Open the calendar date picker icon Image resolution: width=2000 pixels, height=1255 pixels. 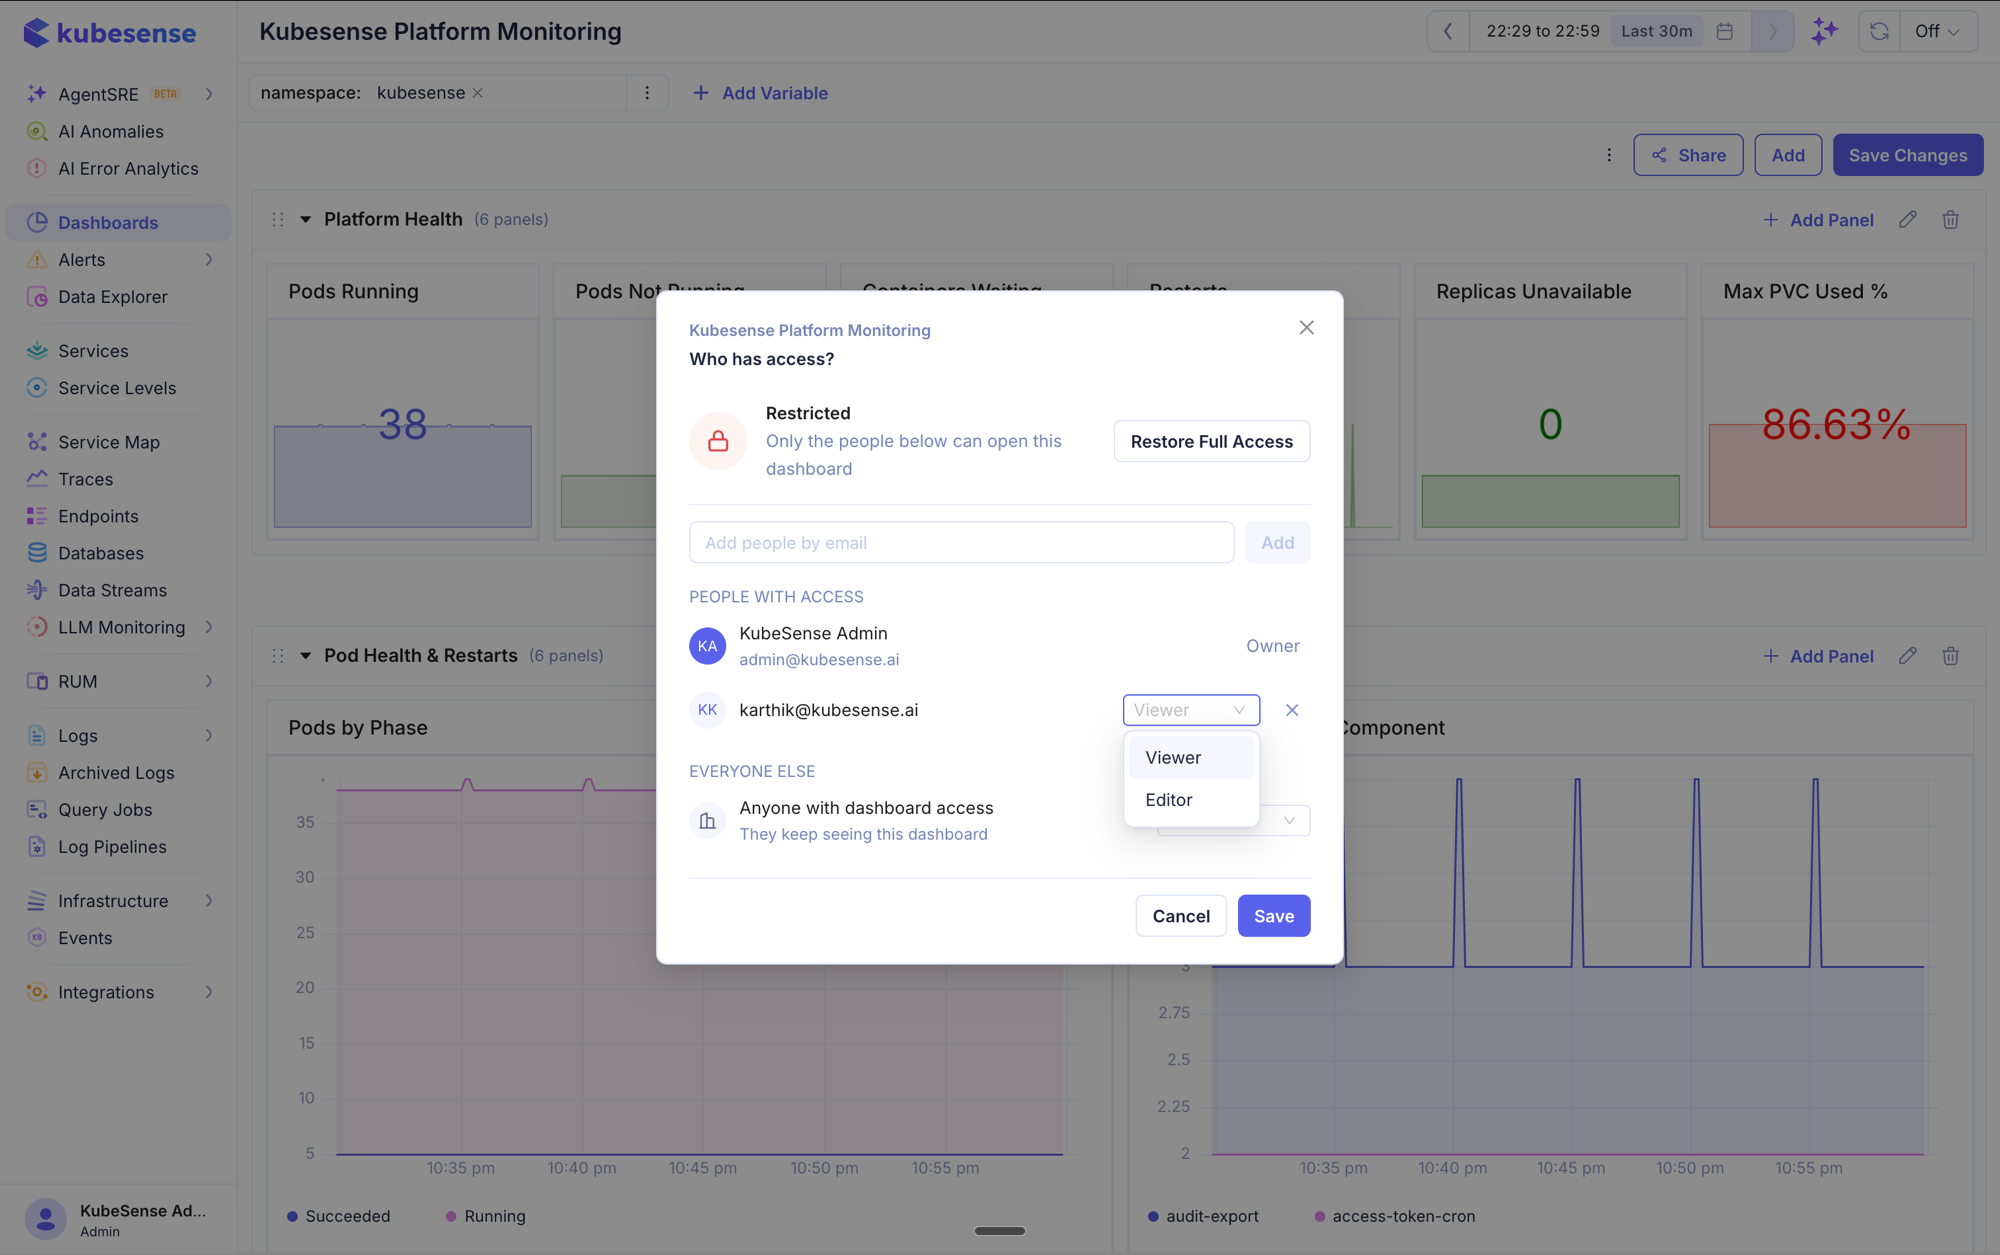(1724, 31)
